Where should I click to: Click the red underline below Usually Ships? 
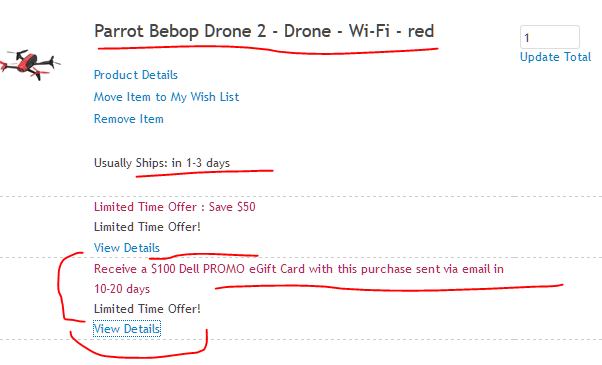click(x=204, y=173)
